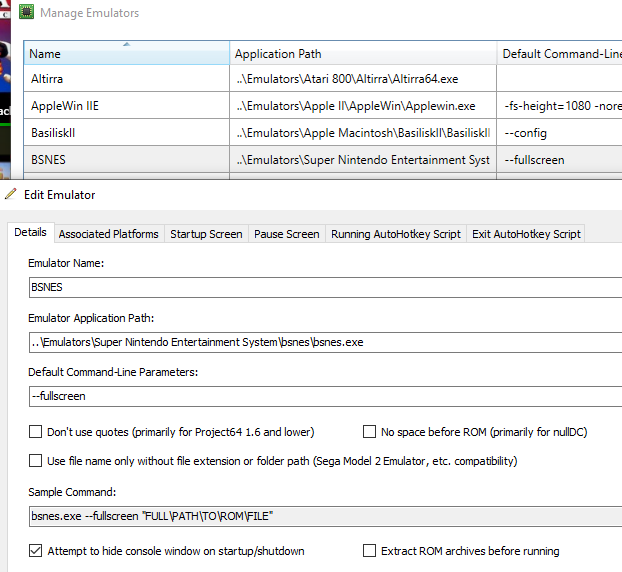Viewport: 622px width, 572px height.
Task: Open the Running AutoHotkey Script tab
Action: pos(396,234)
